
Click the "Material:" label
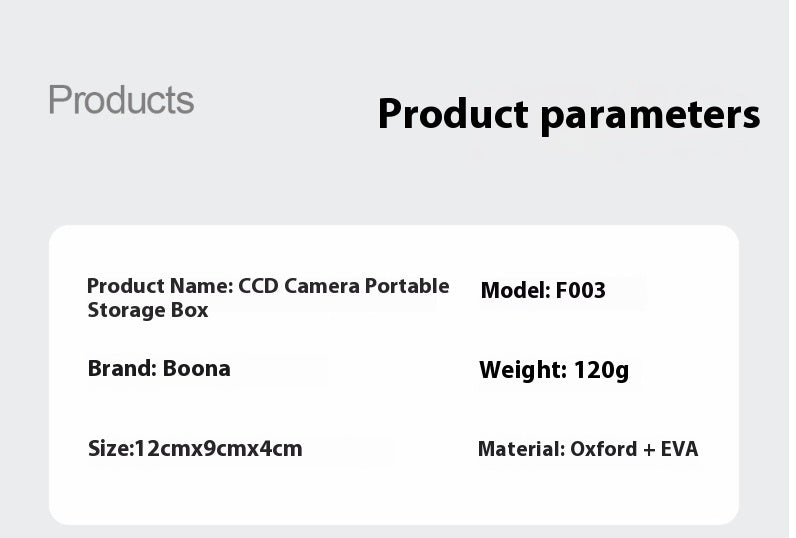[x=521, y=449]
